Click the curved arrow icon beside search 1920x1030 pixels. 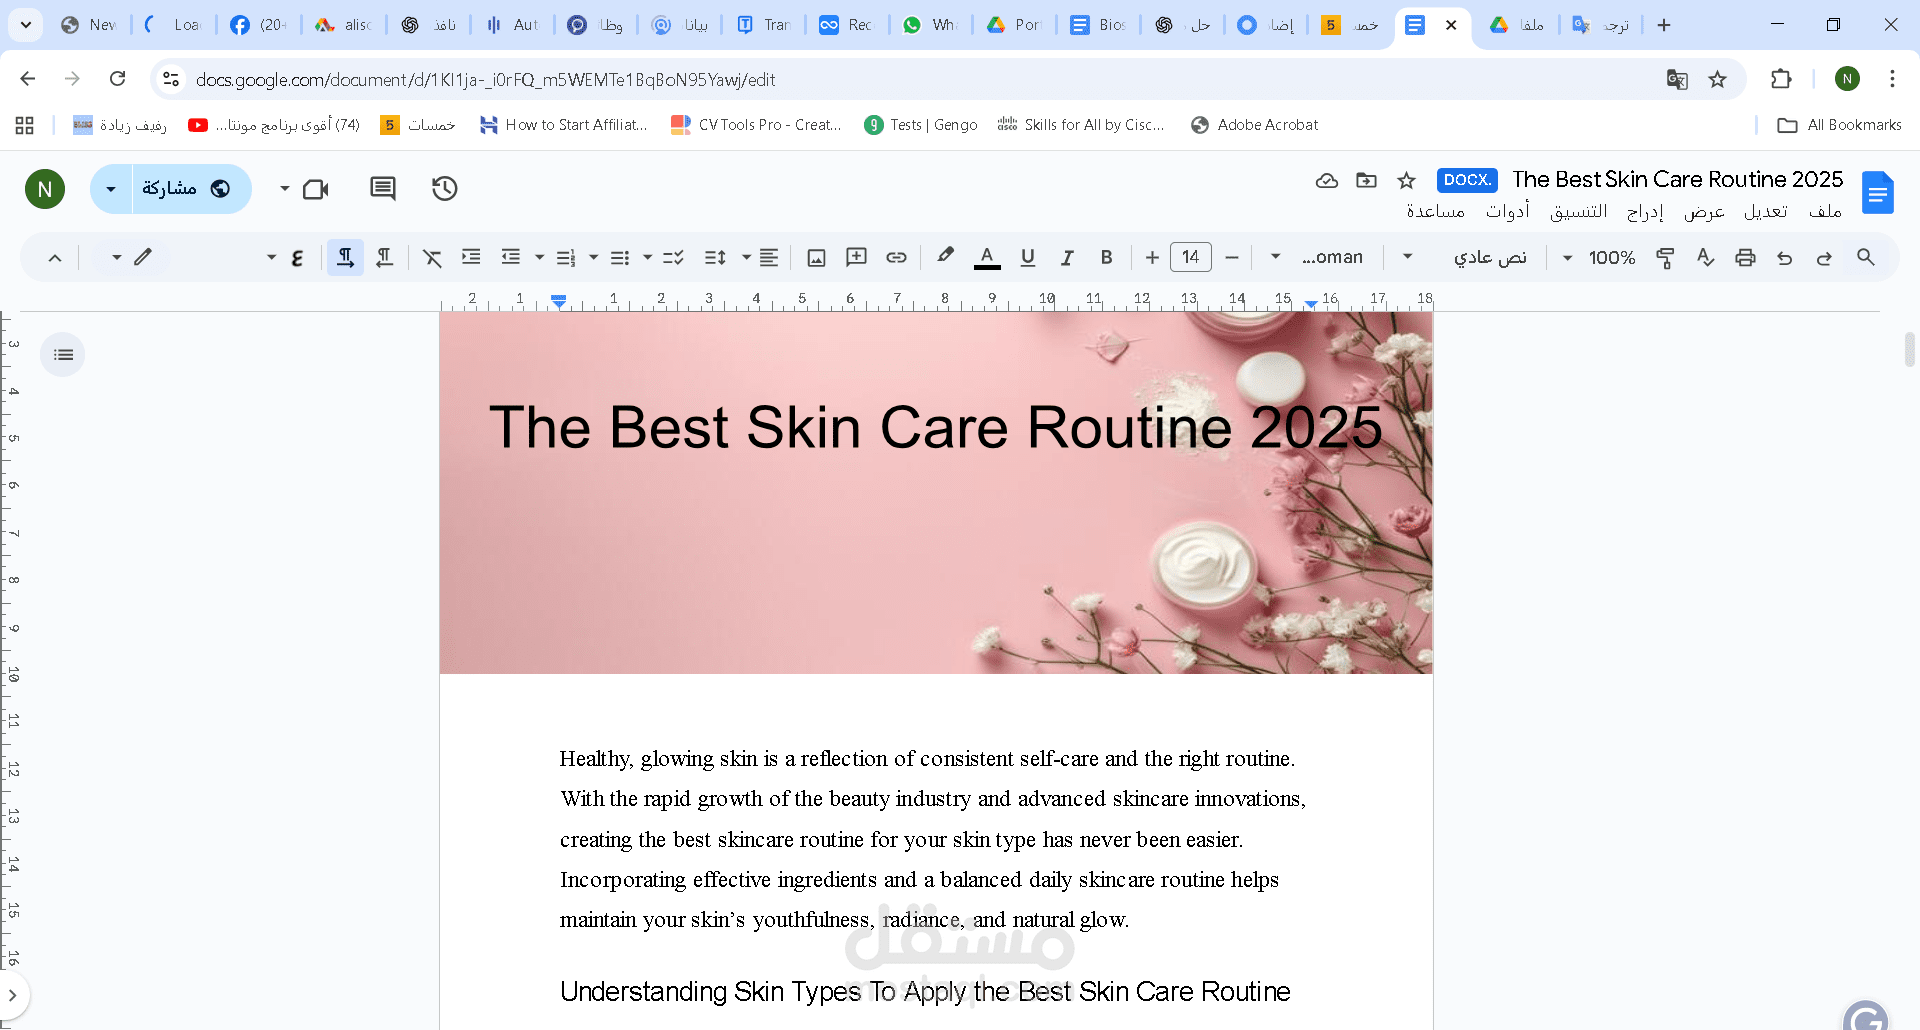point(1824,257)
